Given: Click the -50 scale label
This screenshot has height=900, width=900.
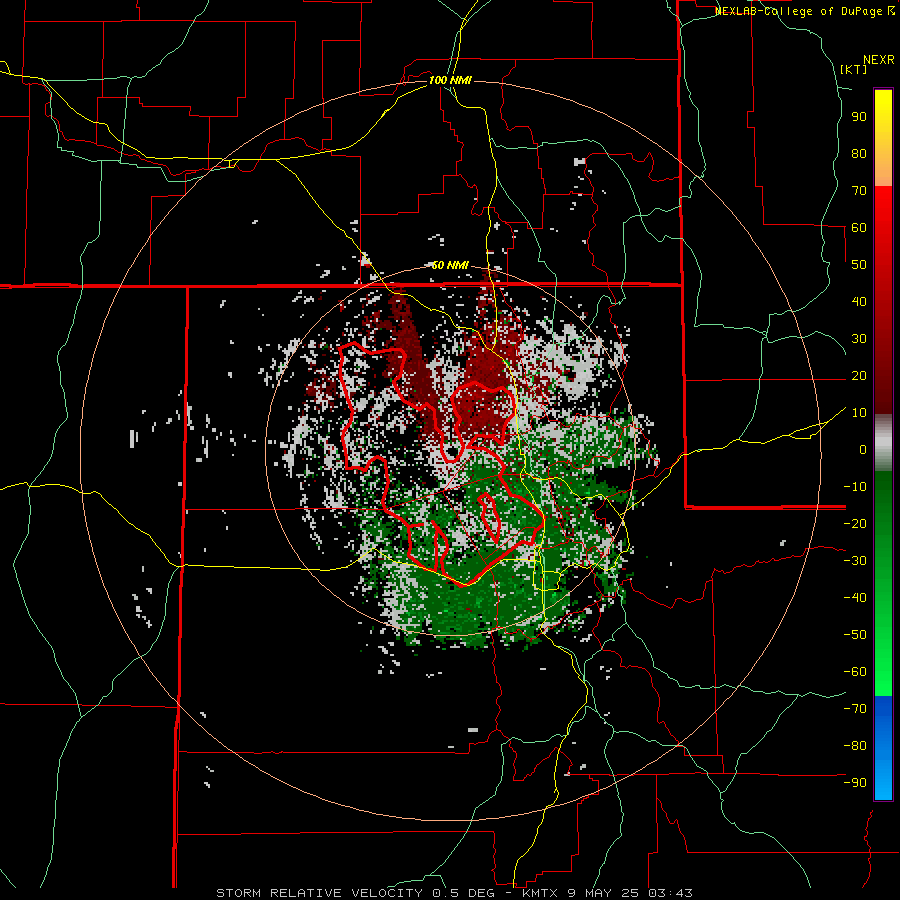Looking at the screenshot, I should point(855,635).
